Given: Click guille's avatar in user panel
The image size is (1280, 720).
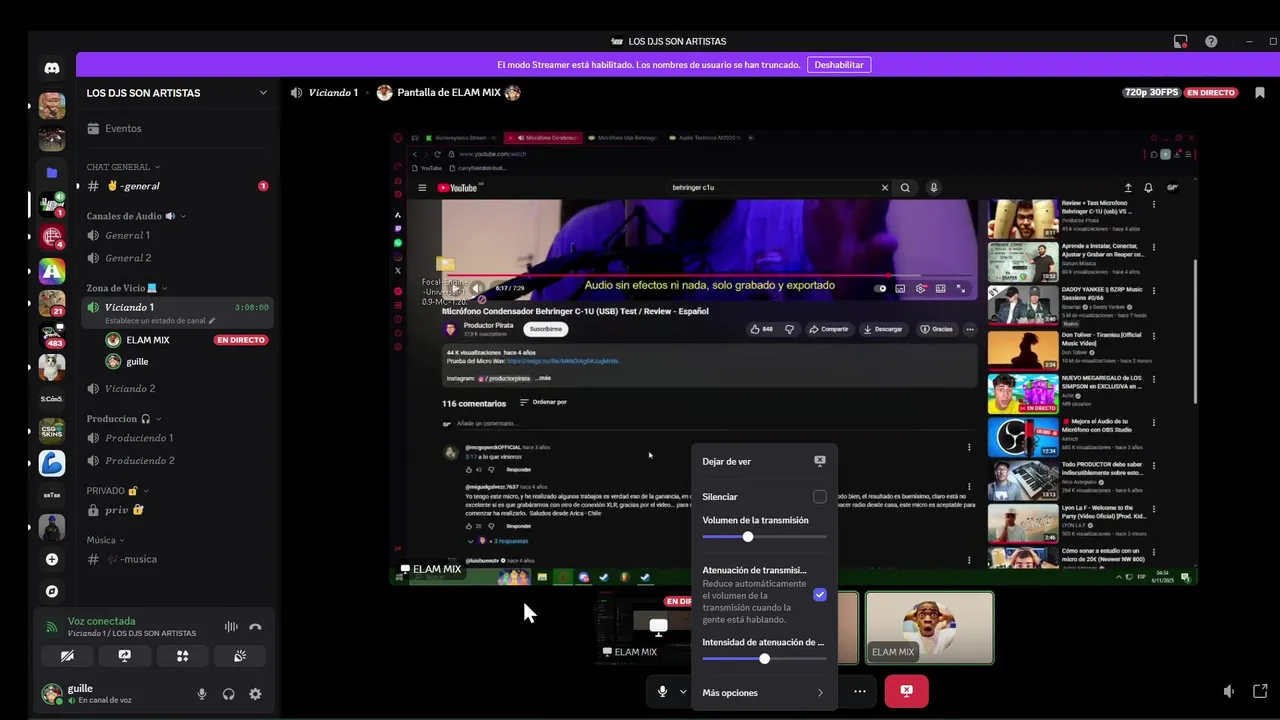Looking at the screenshot, I should [x=51, y=694].
